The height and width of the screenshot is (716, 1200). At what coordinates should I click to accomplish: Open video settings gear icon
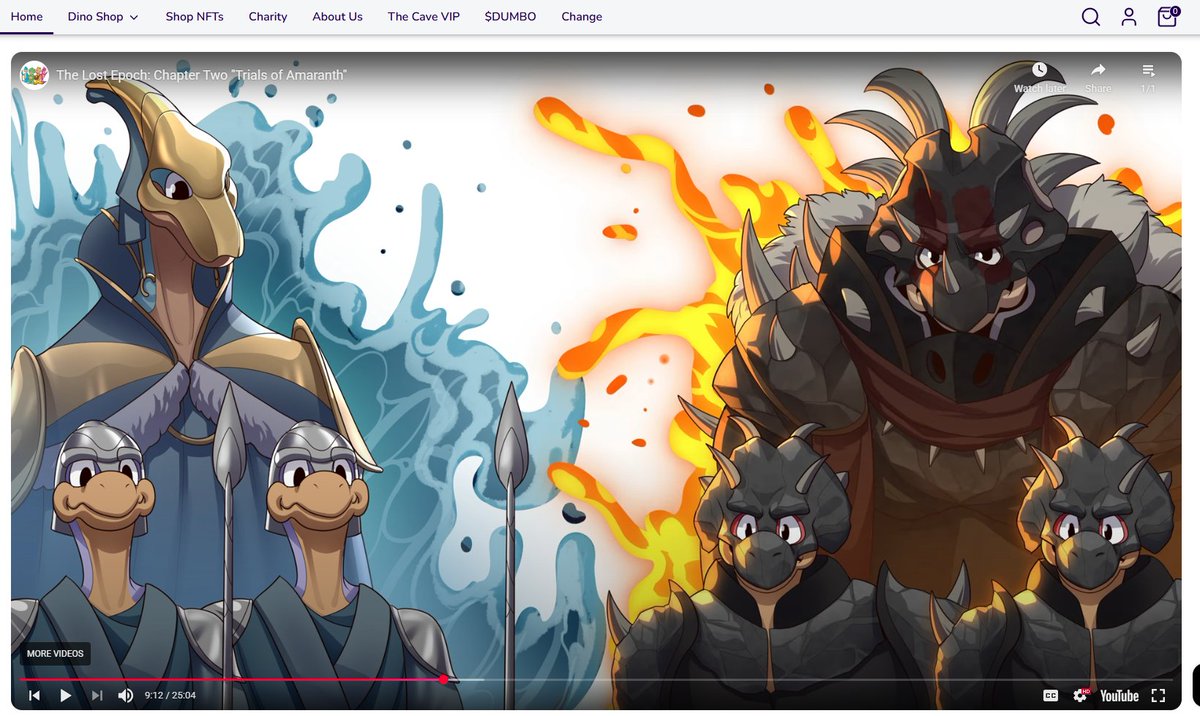[1080, 695]
